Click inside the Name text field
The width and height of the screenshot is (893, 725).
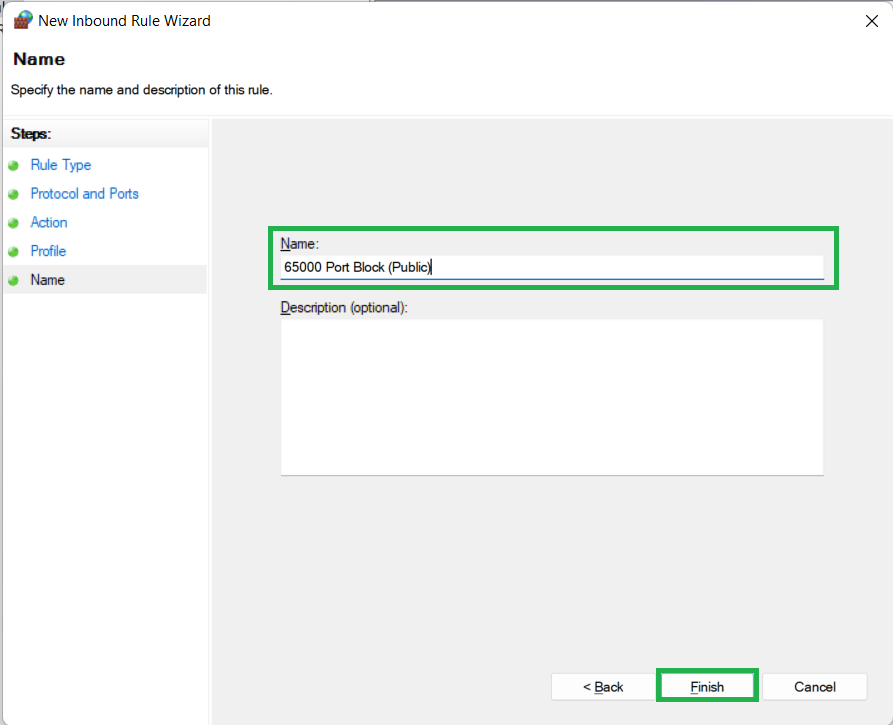point(552,268)
